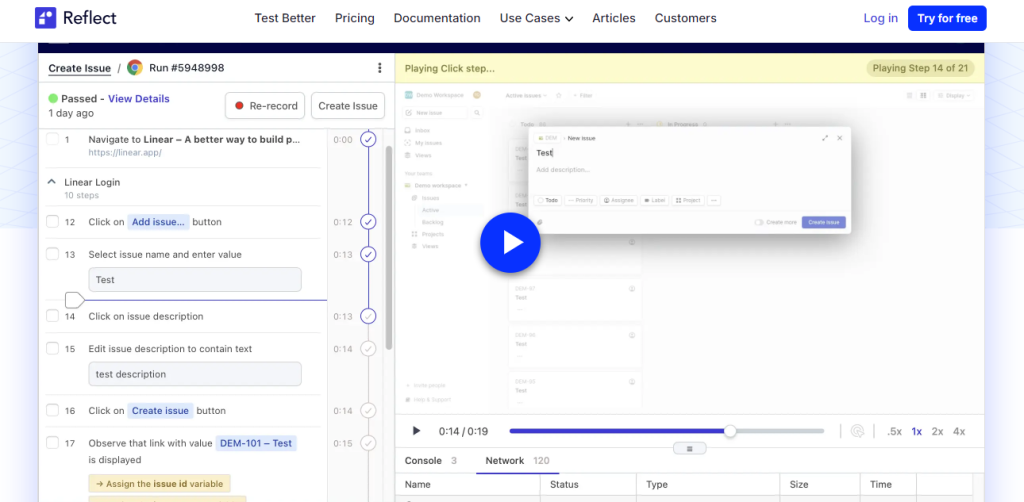Screen dimensions: 1024x502
Task: Check the box for step 16 Click on Create issue
Action: coord(52,411)
